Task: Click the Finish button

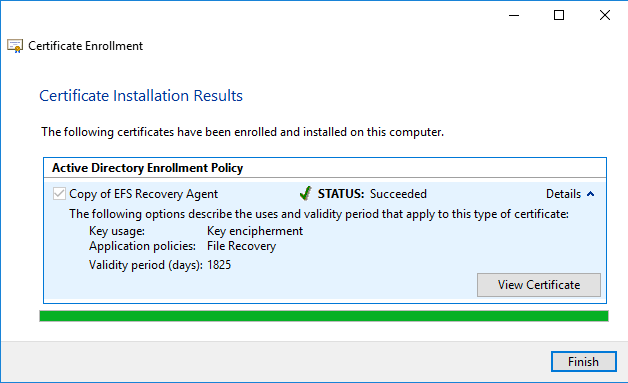Action: pos(584,361)
